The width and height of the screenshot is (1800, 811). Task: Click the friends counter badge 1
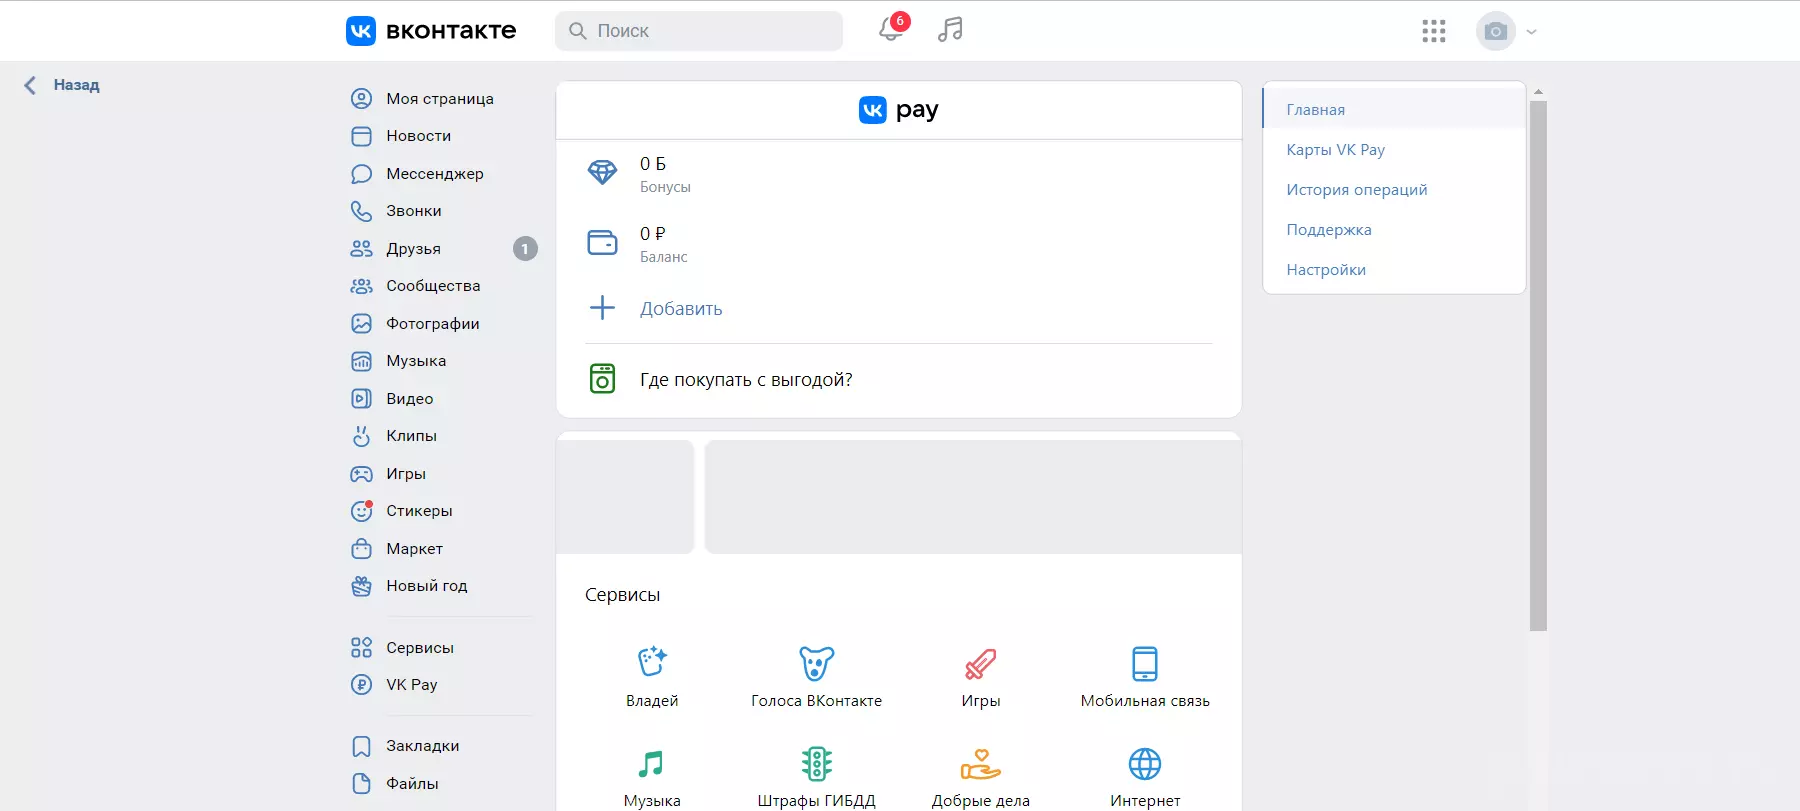[x=525, y=248]
